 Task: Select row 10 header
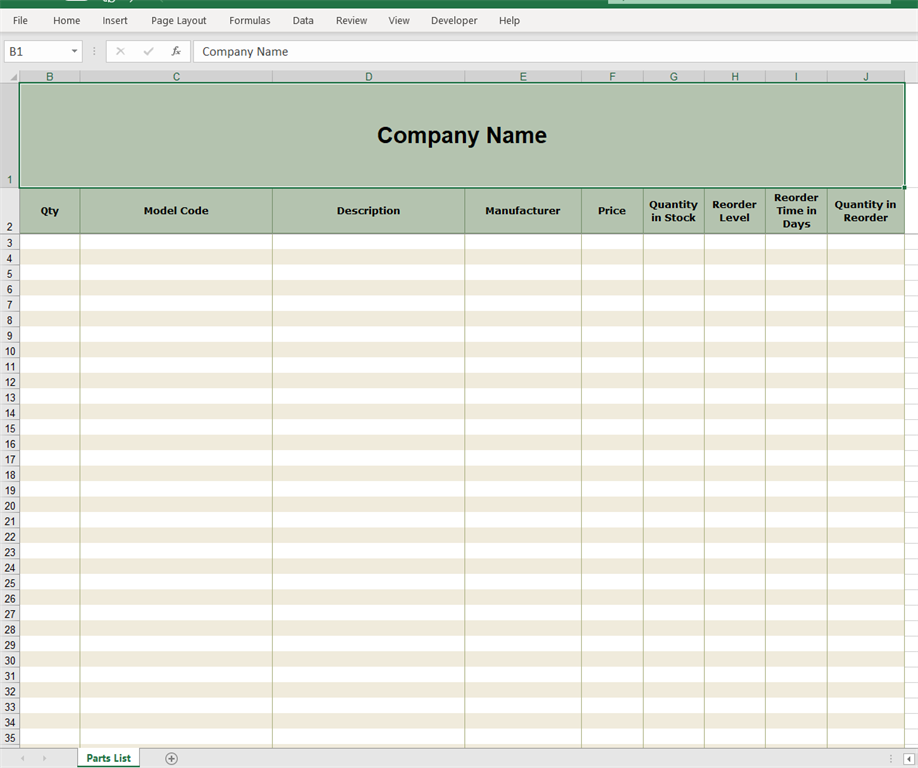[x=9, y=351]
